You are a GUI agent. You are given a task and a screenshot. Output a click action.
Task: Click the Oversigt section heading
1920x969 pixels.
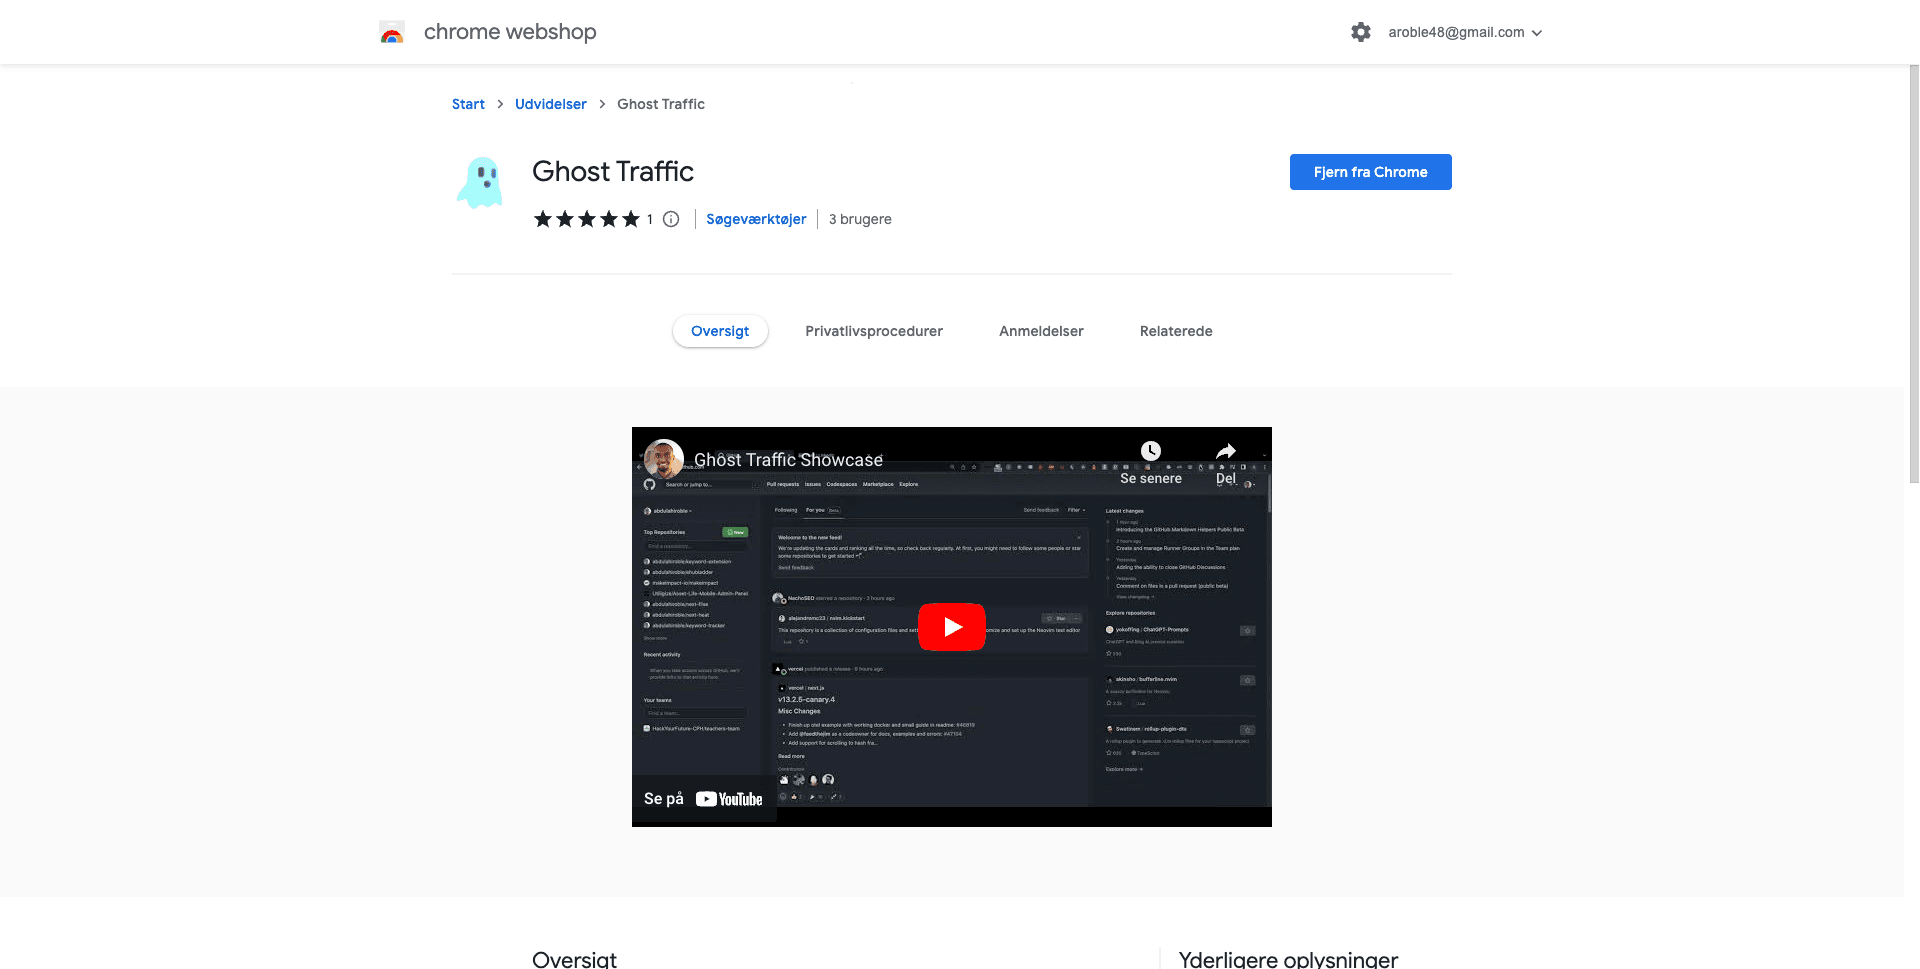coord(574,959)
